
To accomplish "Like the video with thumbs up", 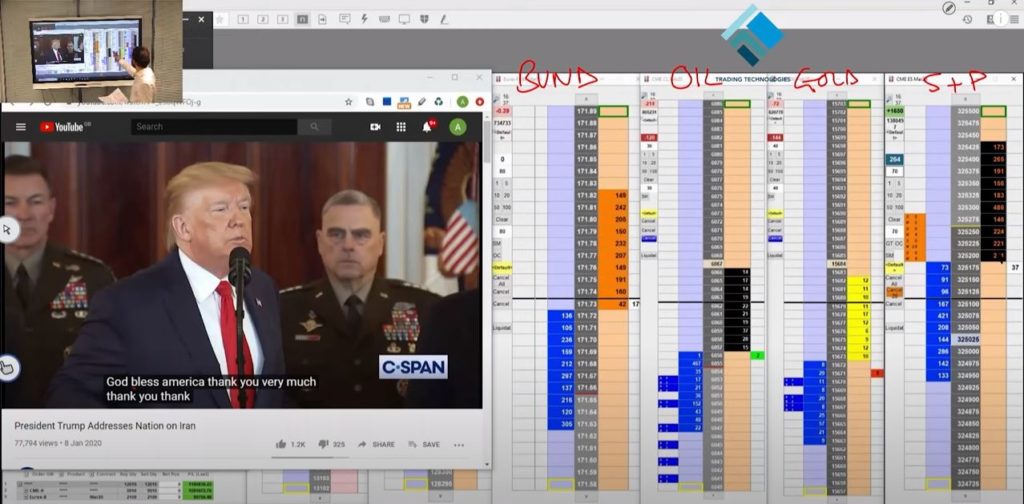I will (282, 444).
